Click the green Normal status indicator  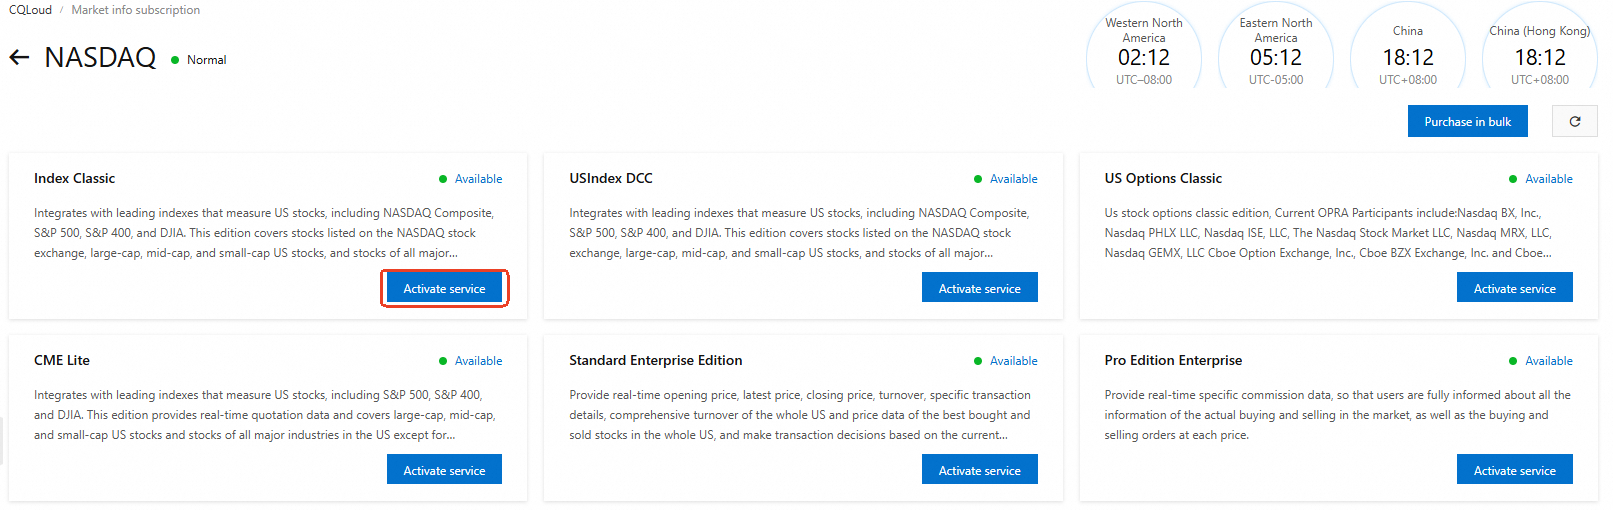coord(199,60)
